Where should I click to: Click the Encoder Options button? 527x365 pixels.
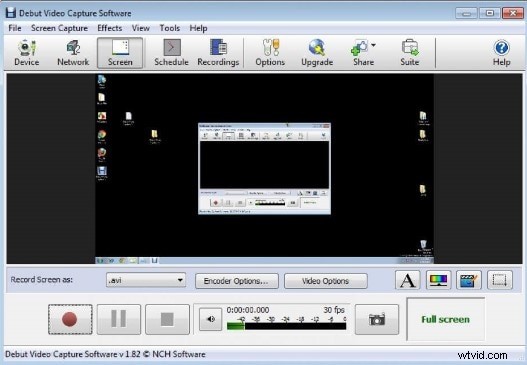[237, 281]
